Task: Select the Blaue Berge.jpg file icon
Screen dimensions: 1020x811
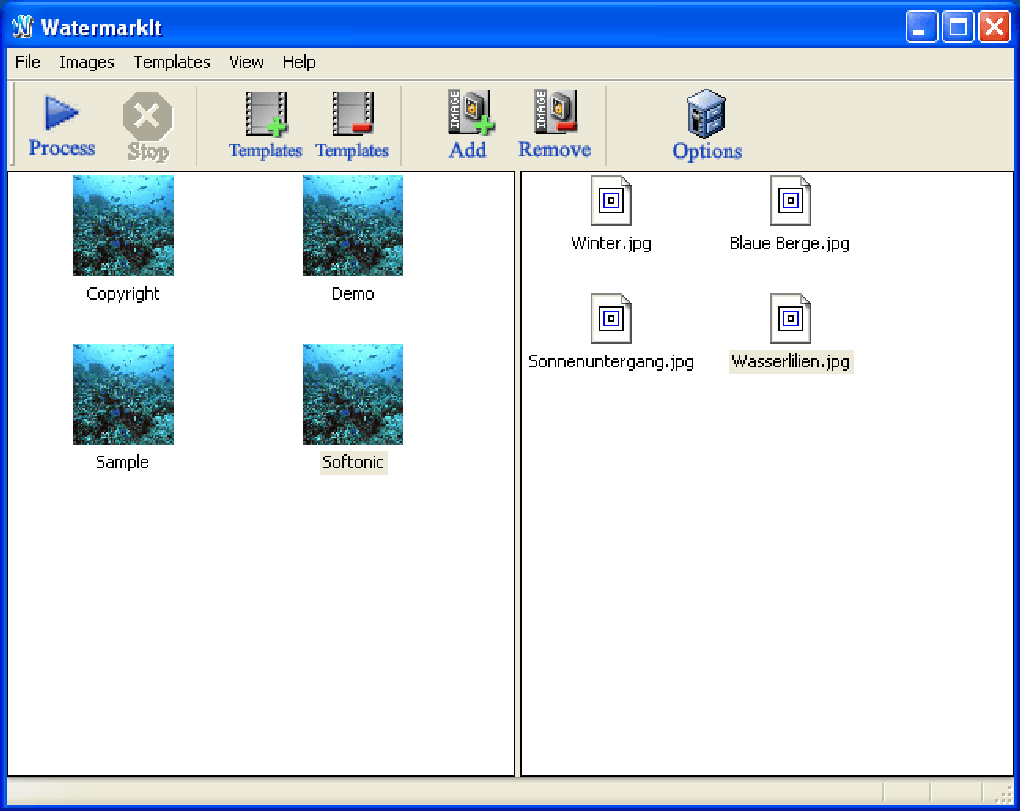Action: coord(790,199)
